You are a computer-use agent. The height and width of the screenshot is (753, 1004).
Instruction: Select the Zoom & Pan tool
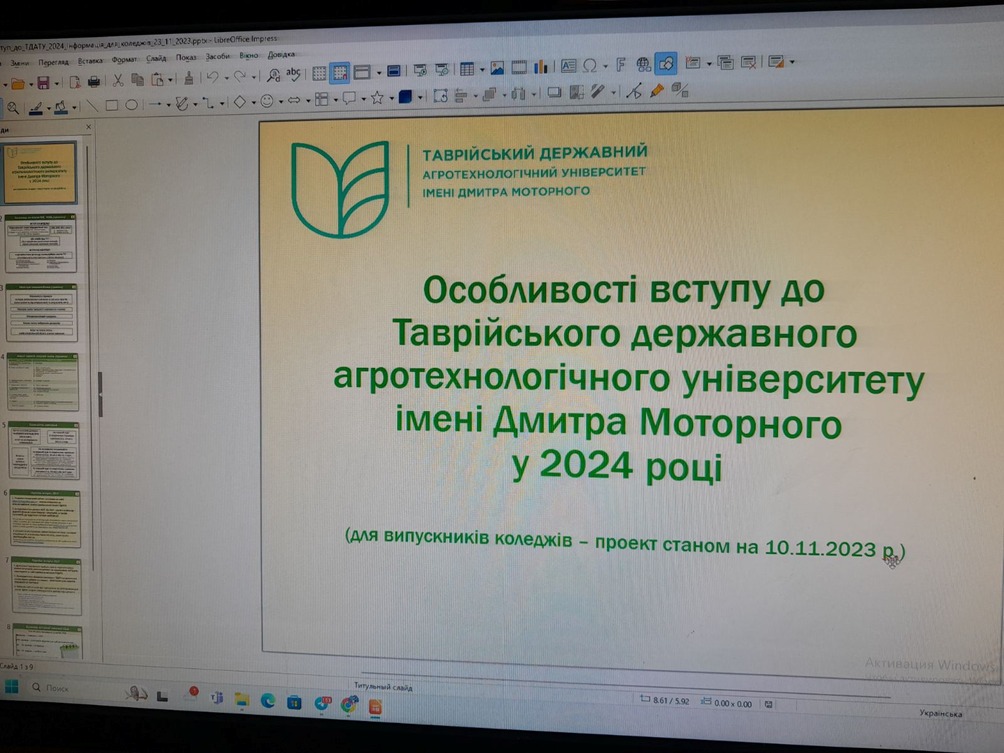(13, 108)
